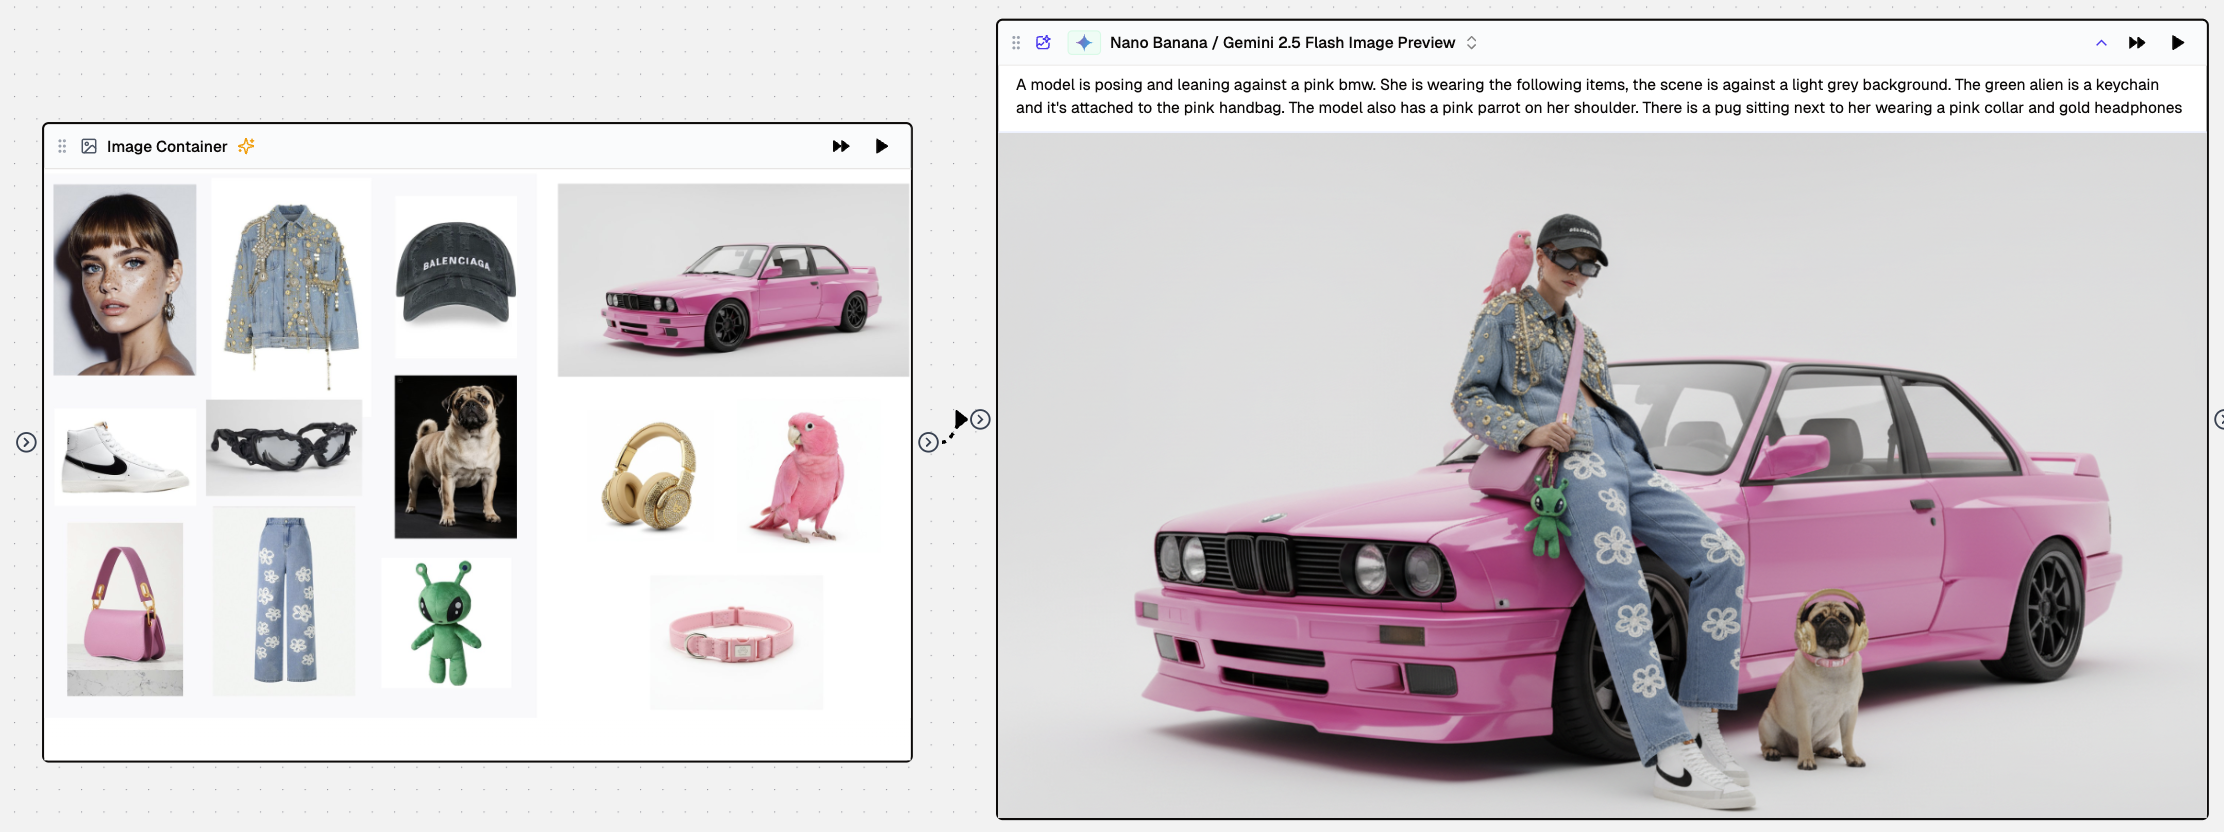Click the Image Container left input port
Screen dimensions: 2224x832
click(26, 442)
